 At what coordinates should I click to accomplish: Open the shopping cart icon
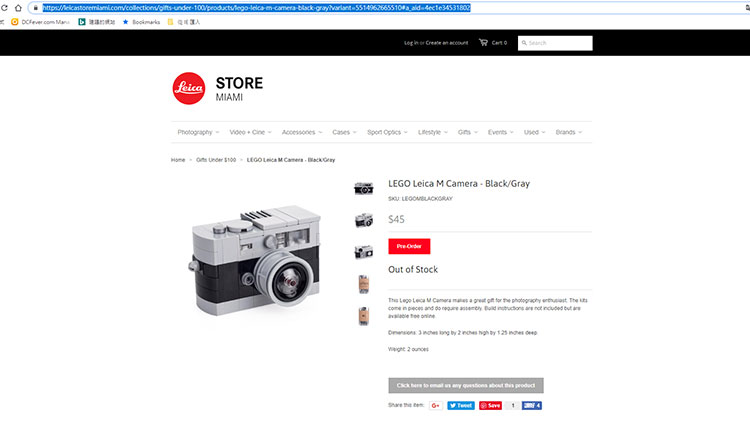coord(484,43)
